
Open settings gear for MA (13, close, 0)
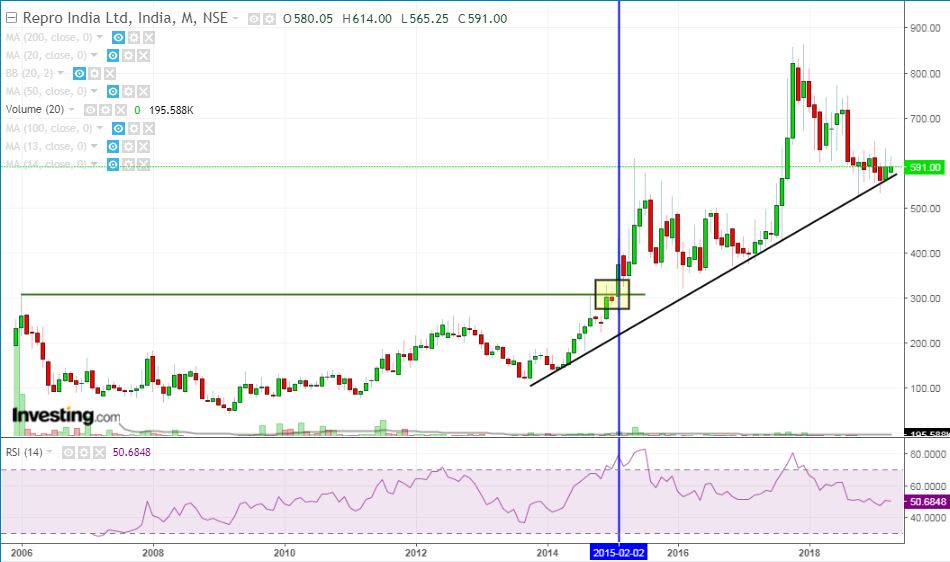(128, 147)
